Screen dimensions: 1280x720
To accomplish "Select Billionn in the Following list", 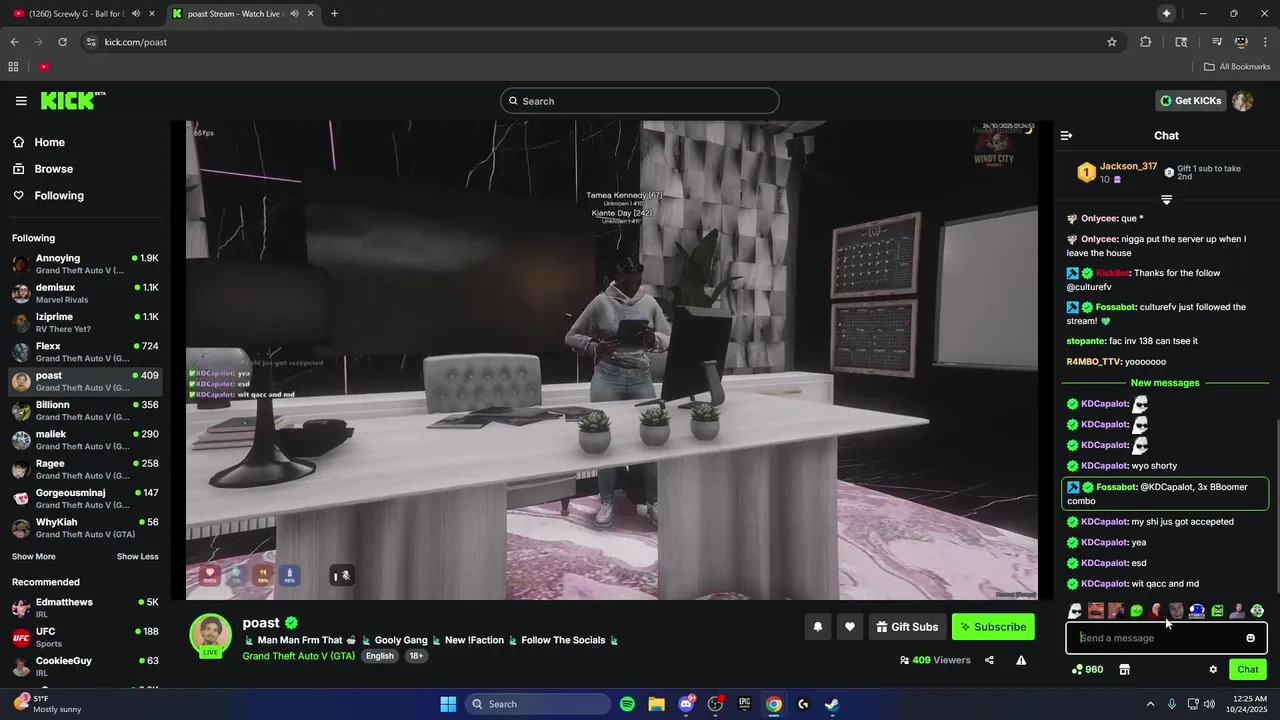I will coord(85,410).
